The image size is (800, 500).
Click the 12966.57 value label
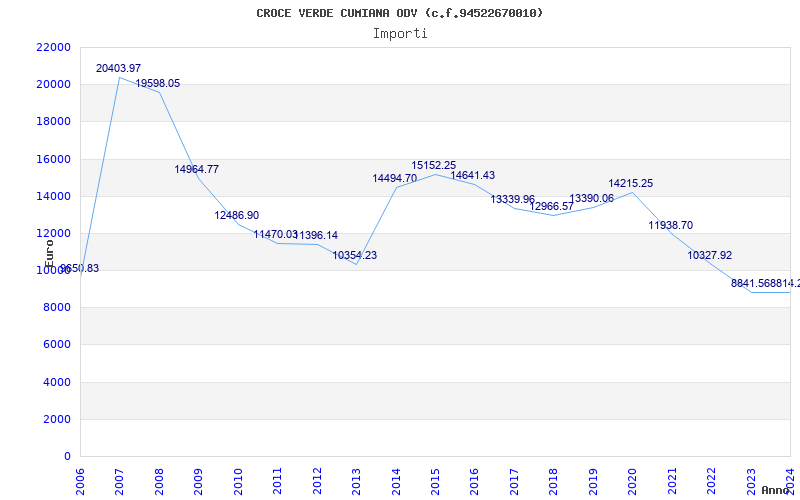[x=552, y=207]
